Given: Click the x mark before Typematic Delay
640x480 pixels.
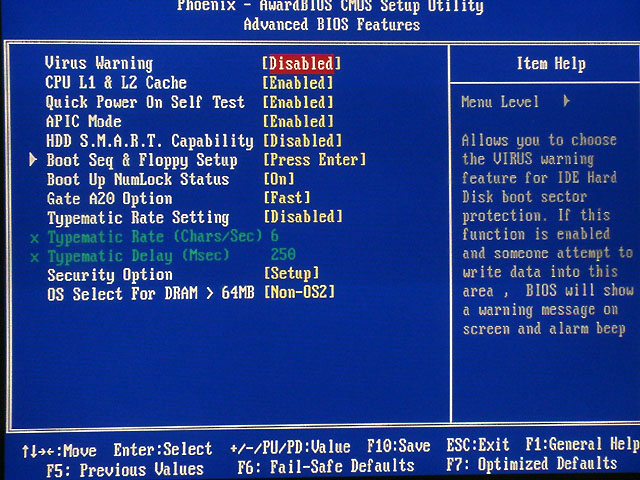Looking at the screenshot, I should coord(35,257).
